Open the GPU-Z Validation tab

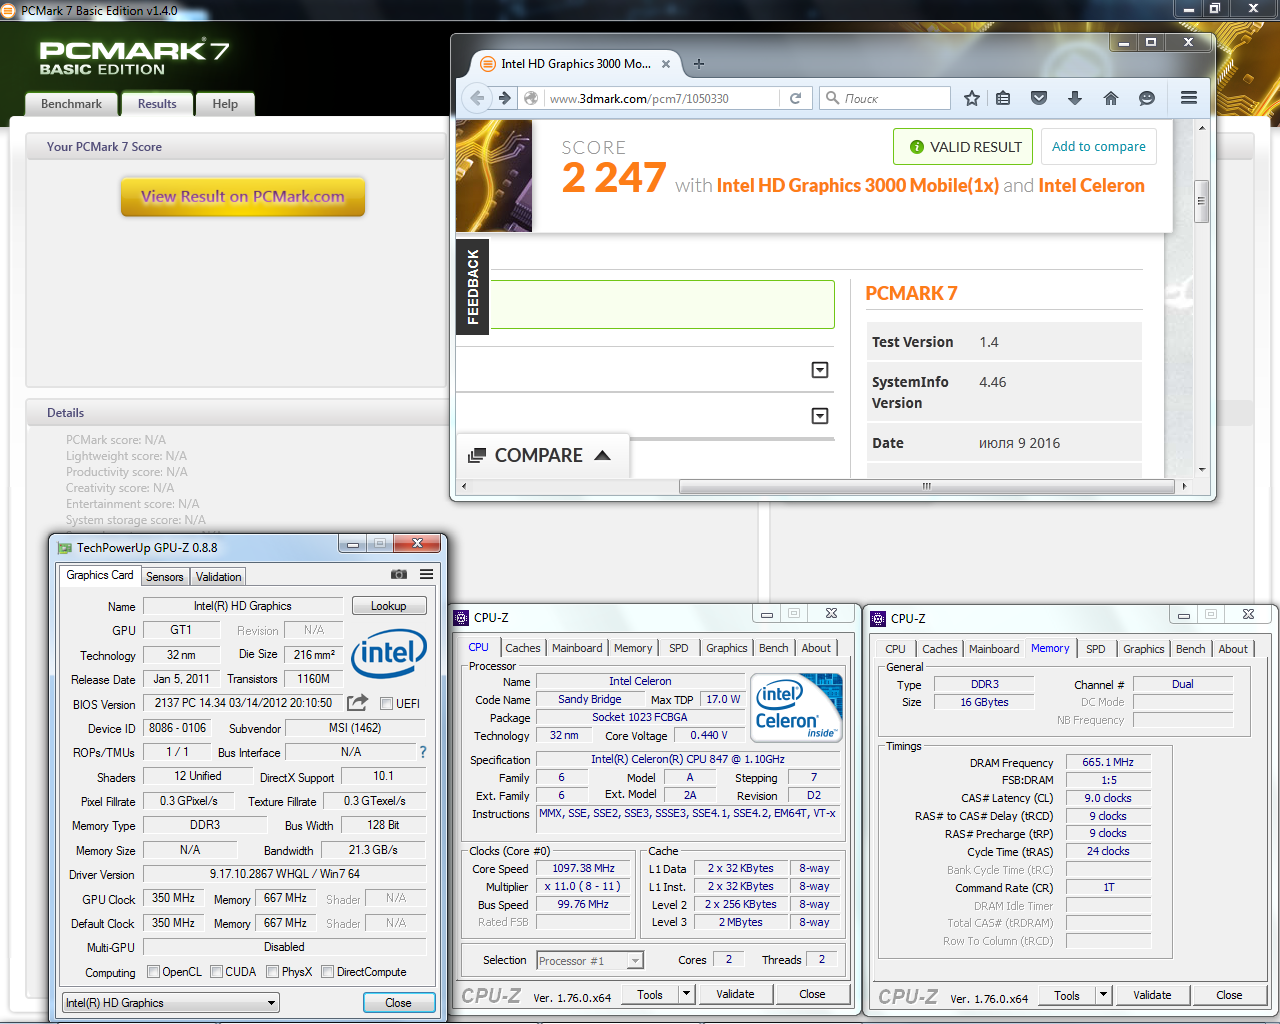pos(218,577)
